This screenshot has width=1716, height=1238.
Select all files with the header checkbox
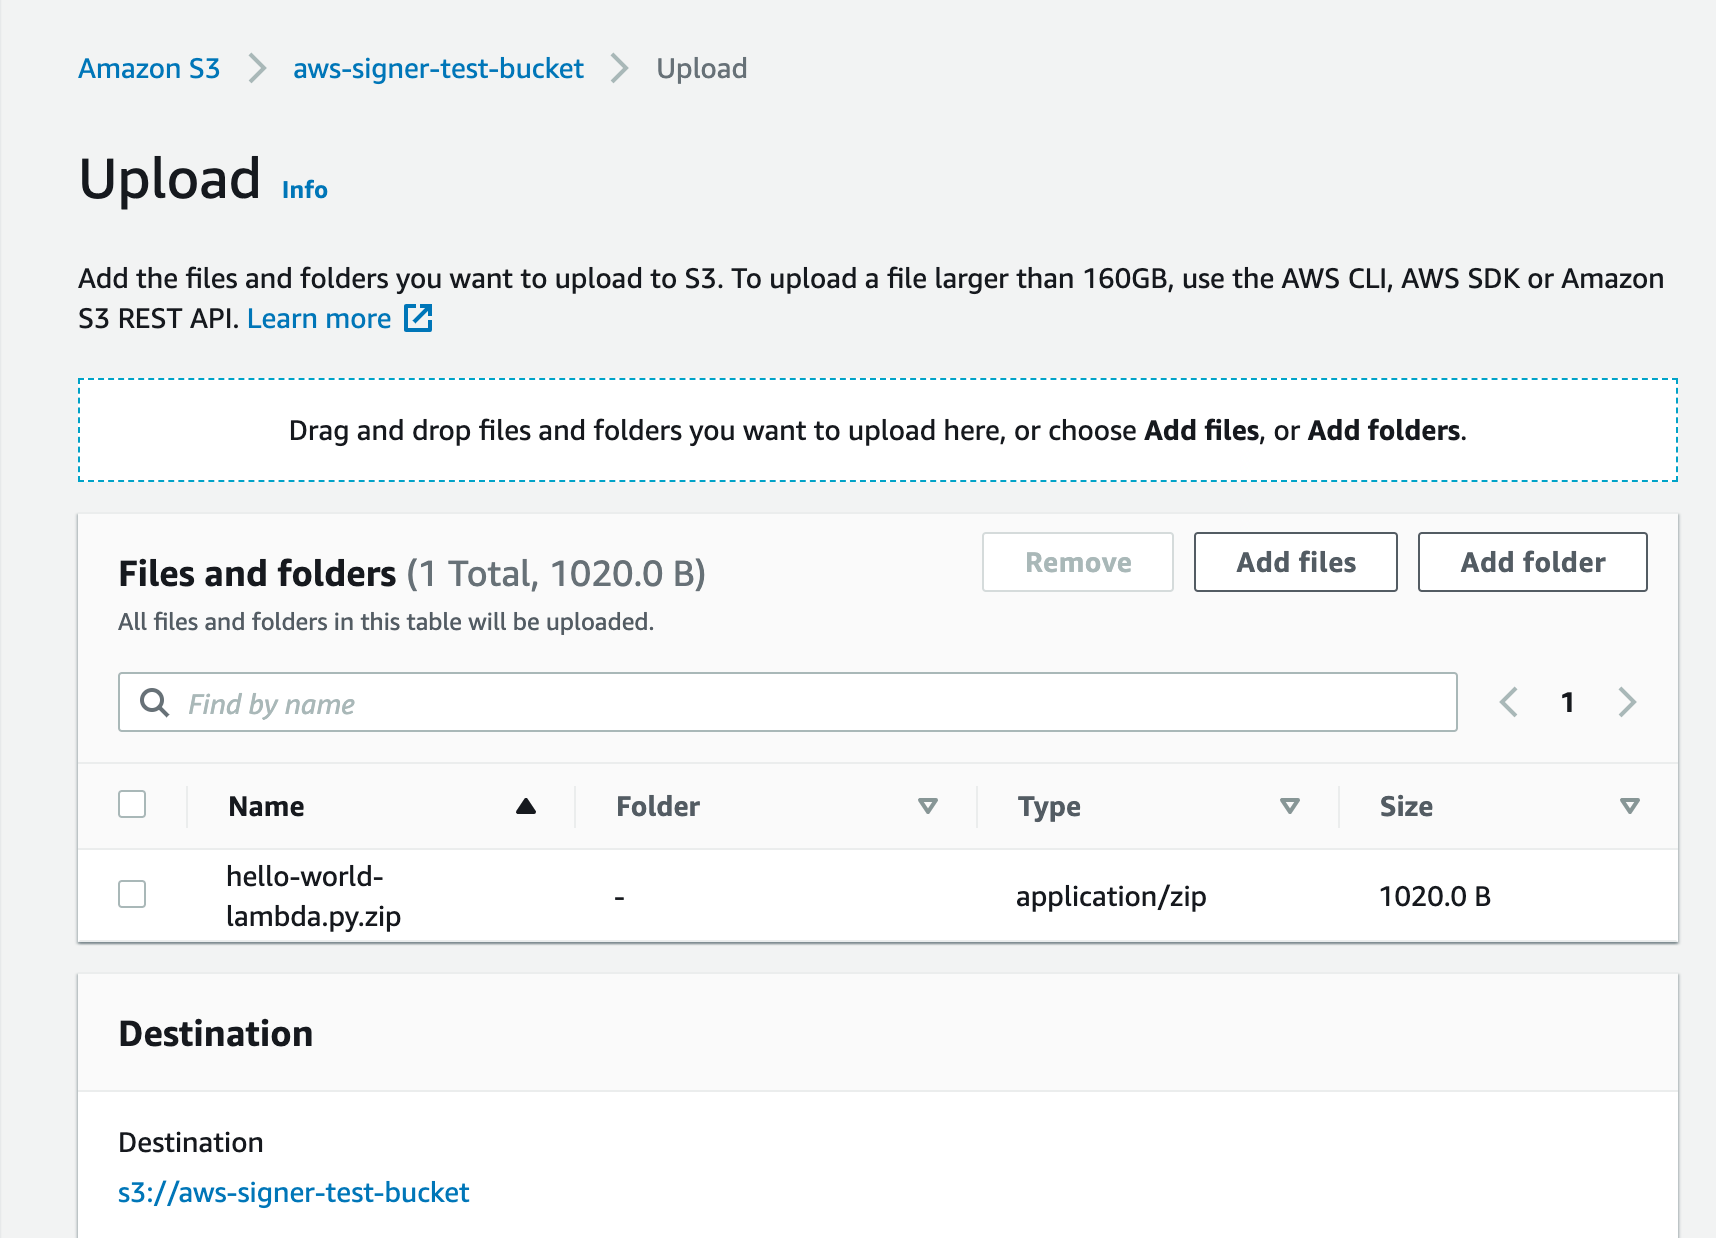[132, 804]
